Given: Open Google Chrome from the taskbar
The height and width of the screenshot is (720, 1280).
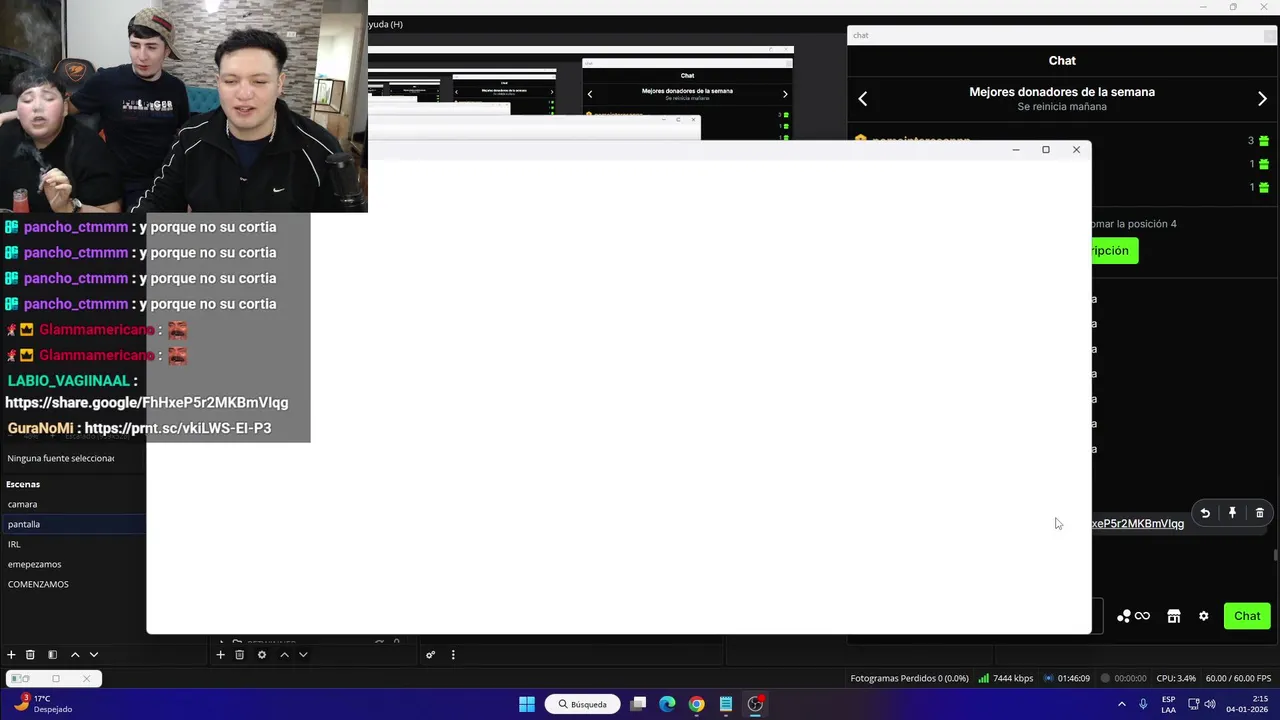Looking at the screenshot, I should point(696,704).
